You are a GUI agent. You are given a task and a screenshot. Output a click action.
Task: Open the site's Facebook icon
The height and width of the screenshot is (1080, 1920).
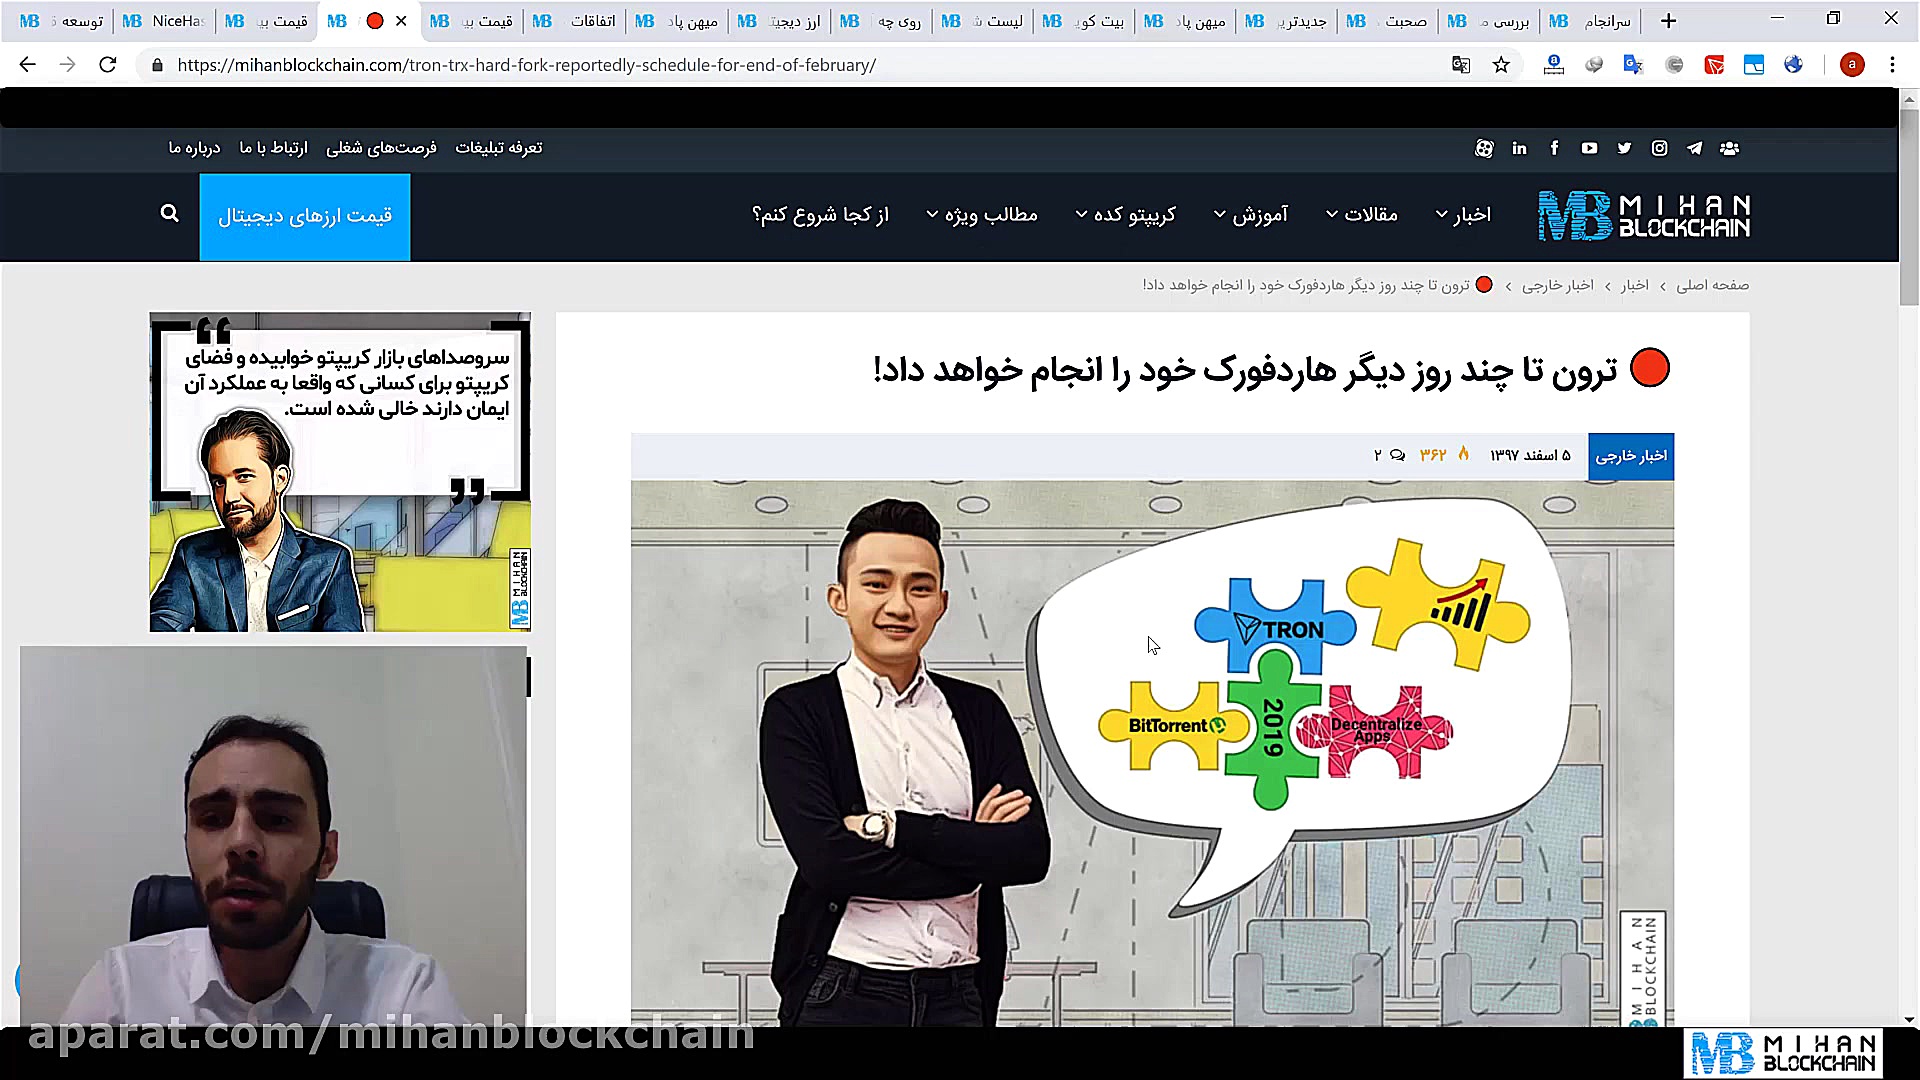click(1554, 148)
